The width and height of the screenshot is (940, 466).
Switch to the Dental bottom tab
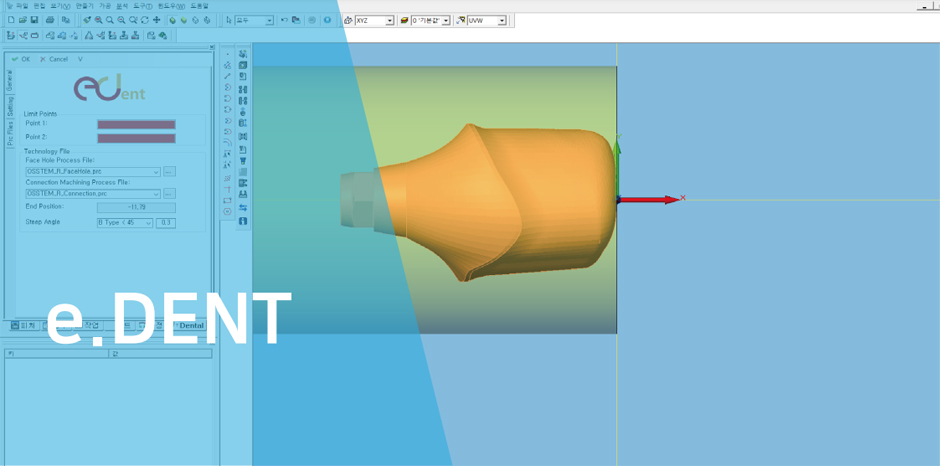coord(190,326)
